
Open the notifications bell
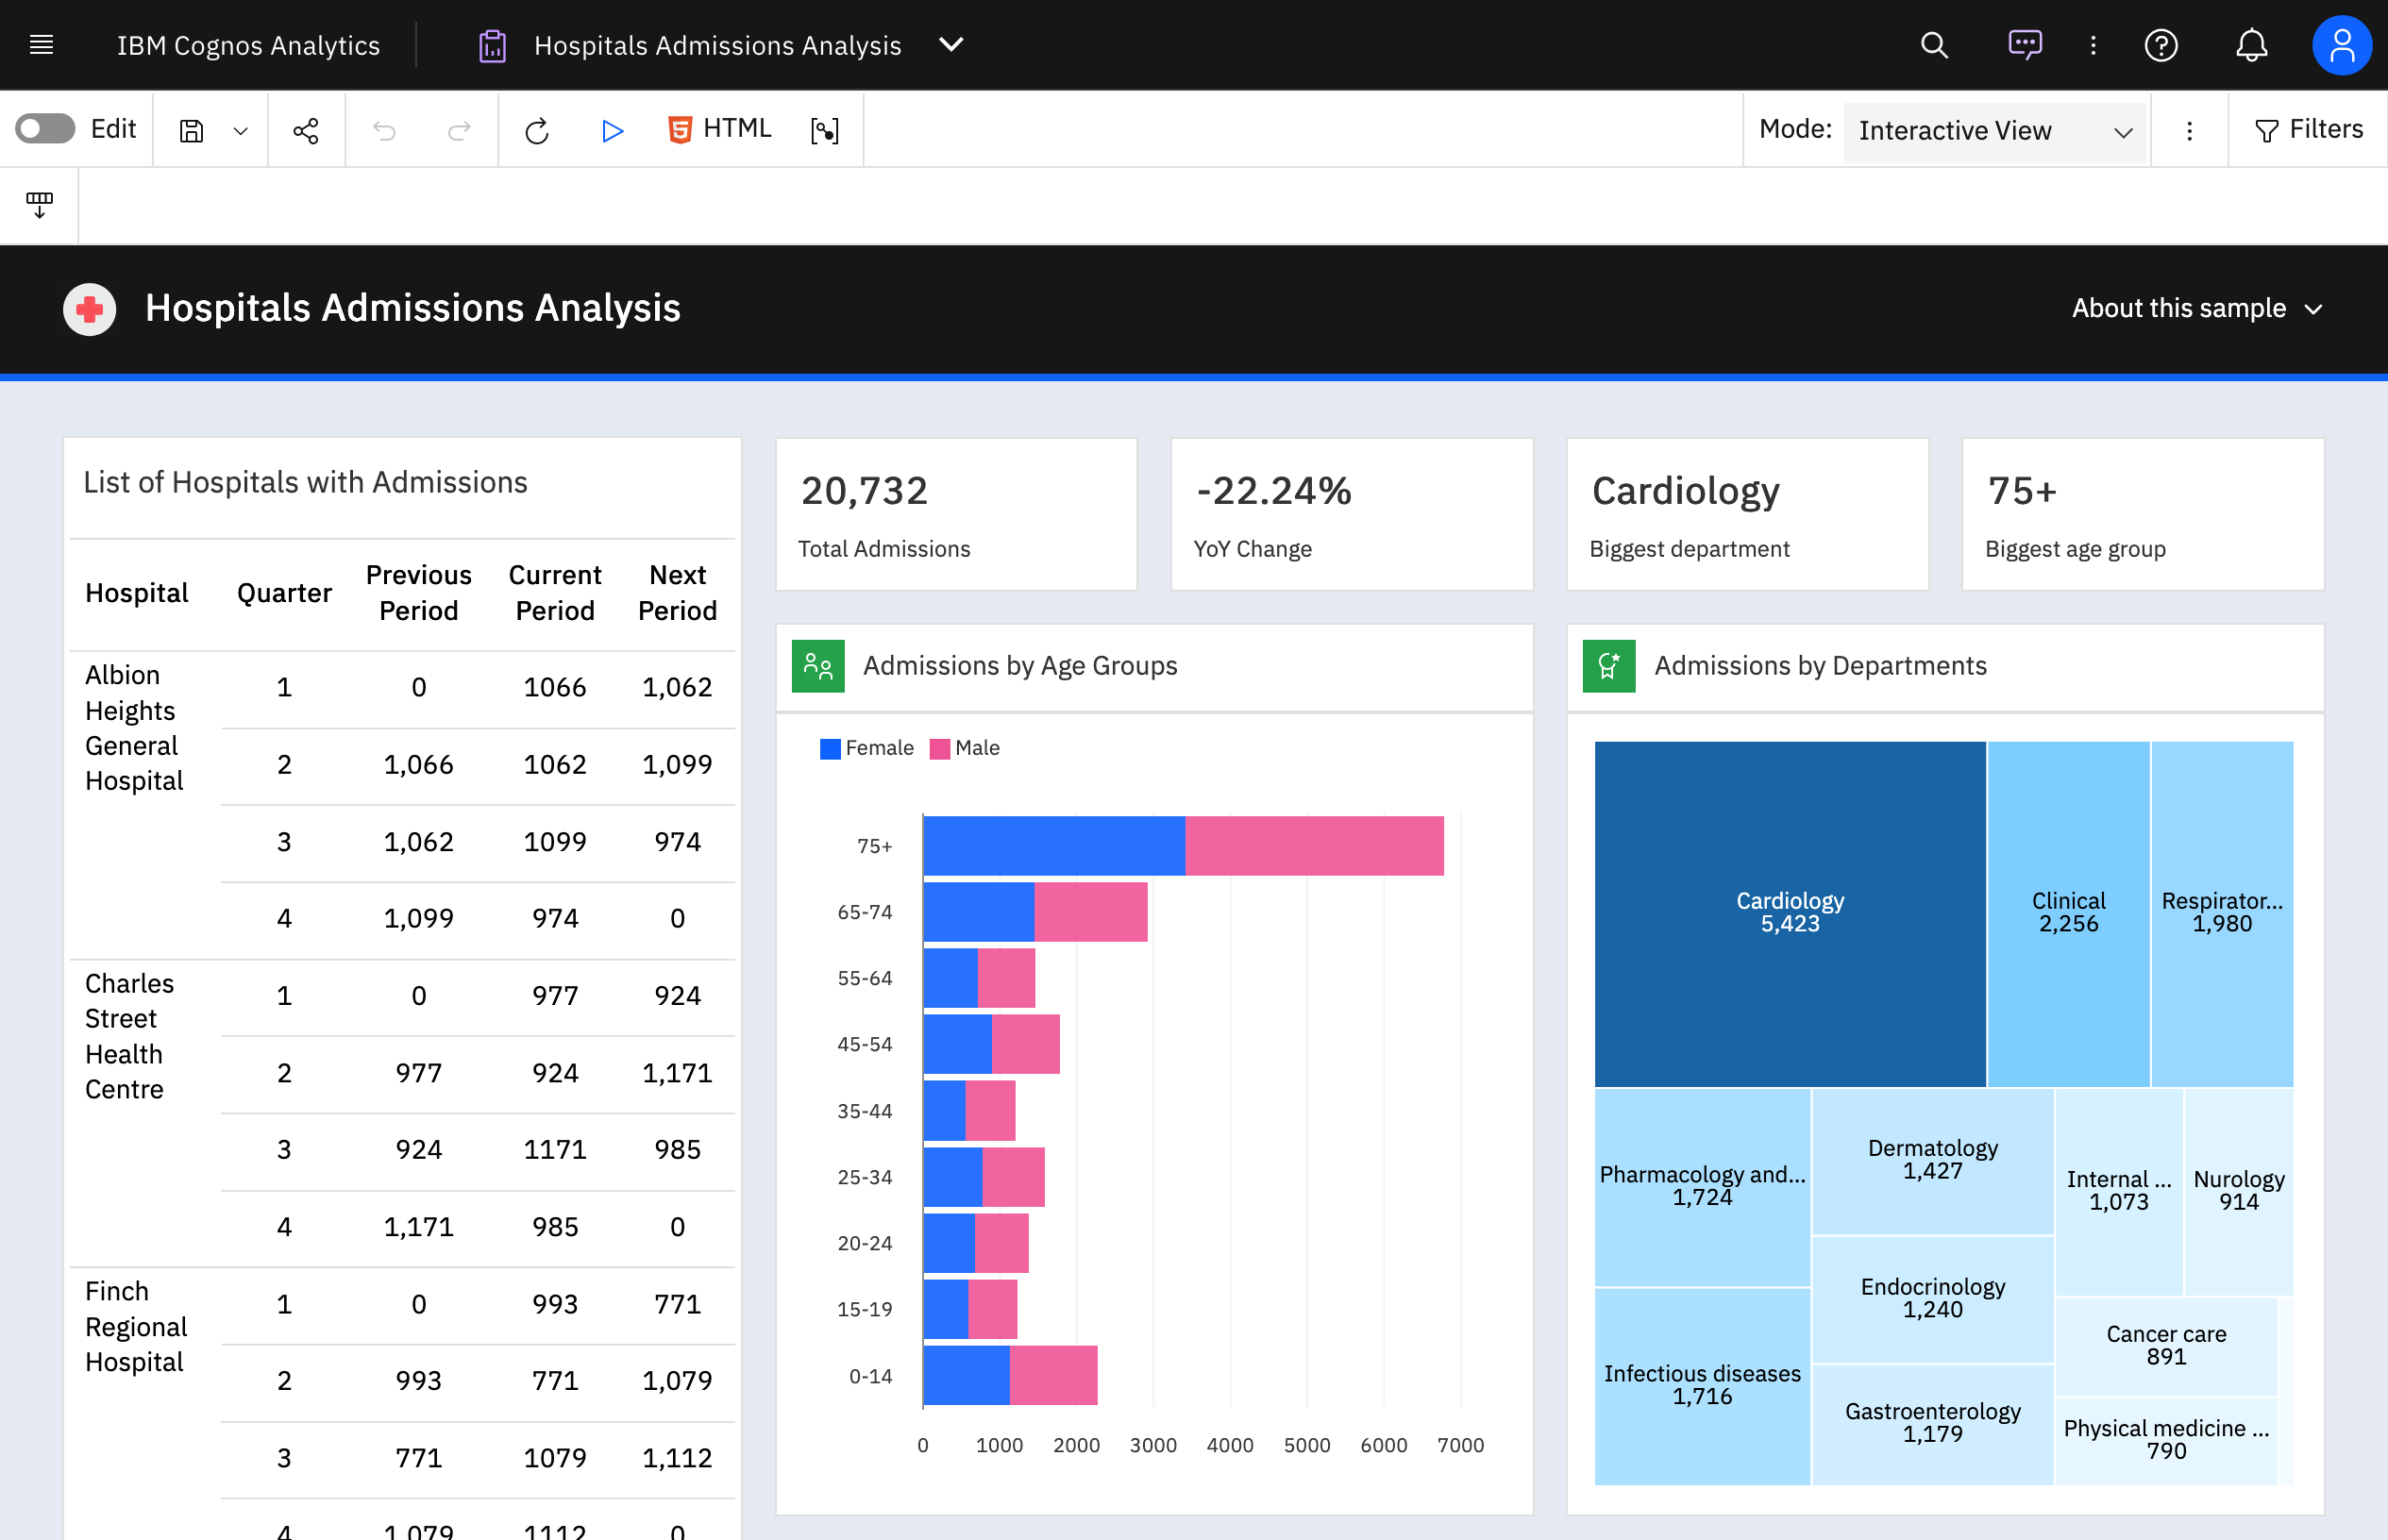pyautogui.click(x=2251, y=45)
